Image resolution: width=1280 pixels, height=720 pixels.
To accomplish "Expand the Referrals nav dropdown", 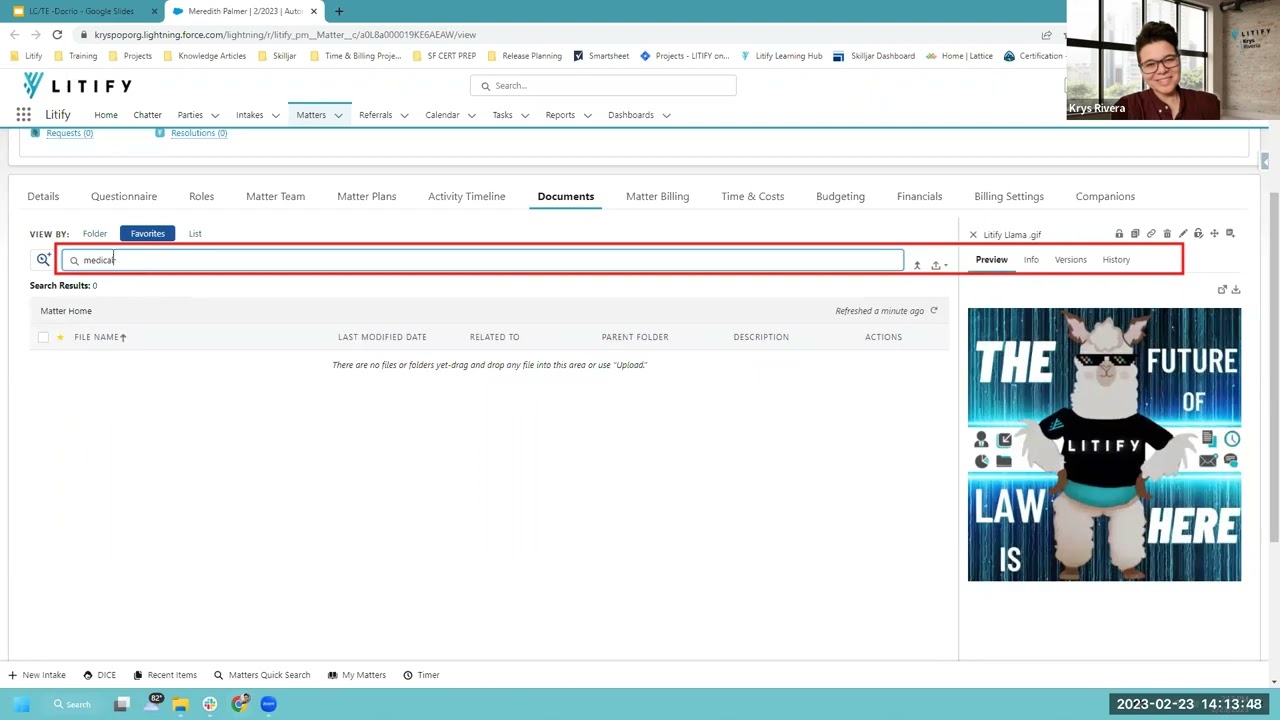I will [x=404, y=116].
